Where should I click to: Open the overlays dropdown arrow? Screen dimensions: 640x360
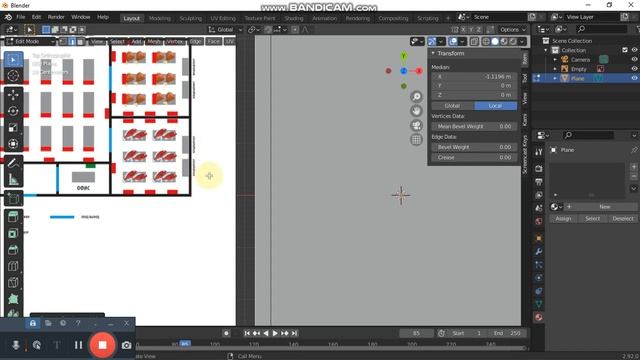click(462, 42)
